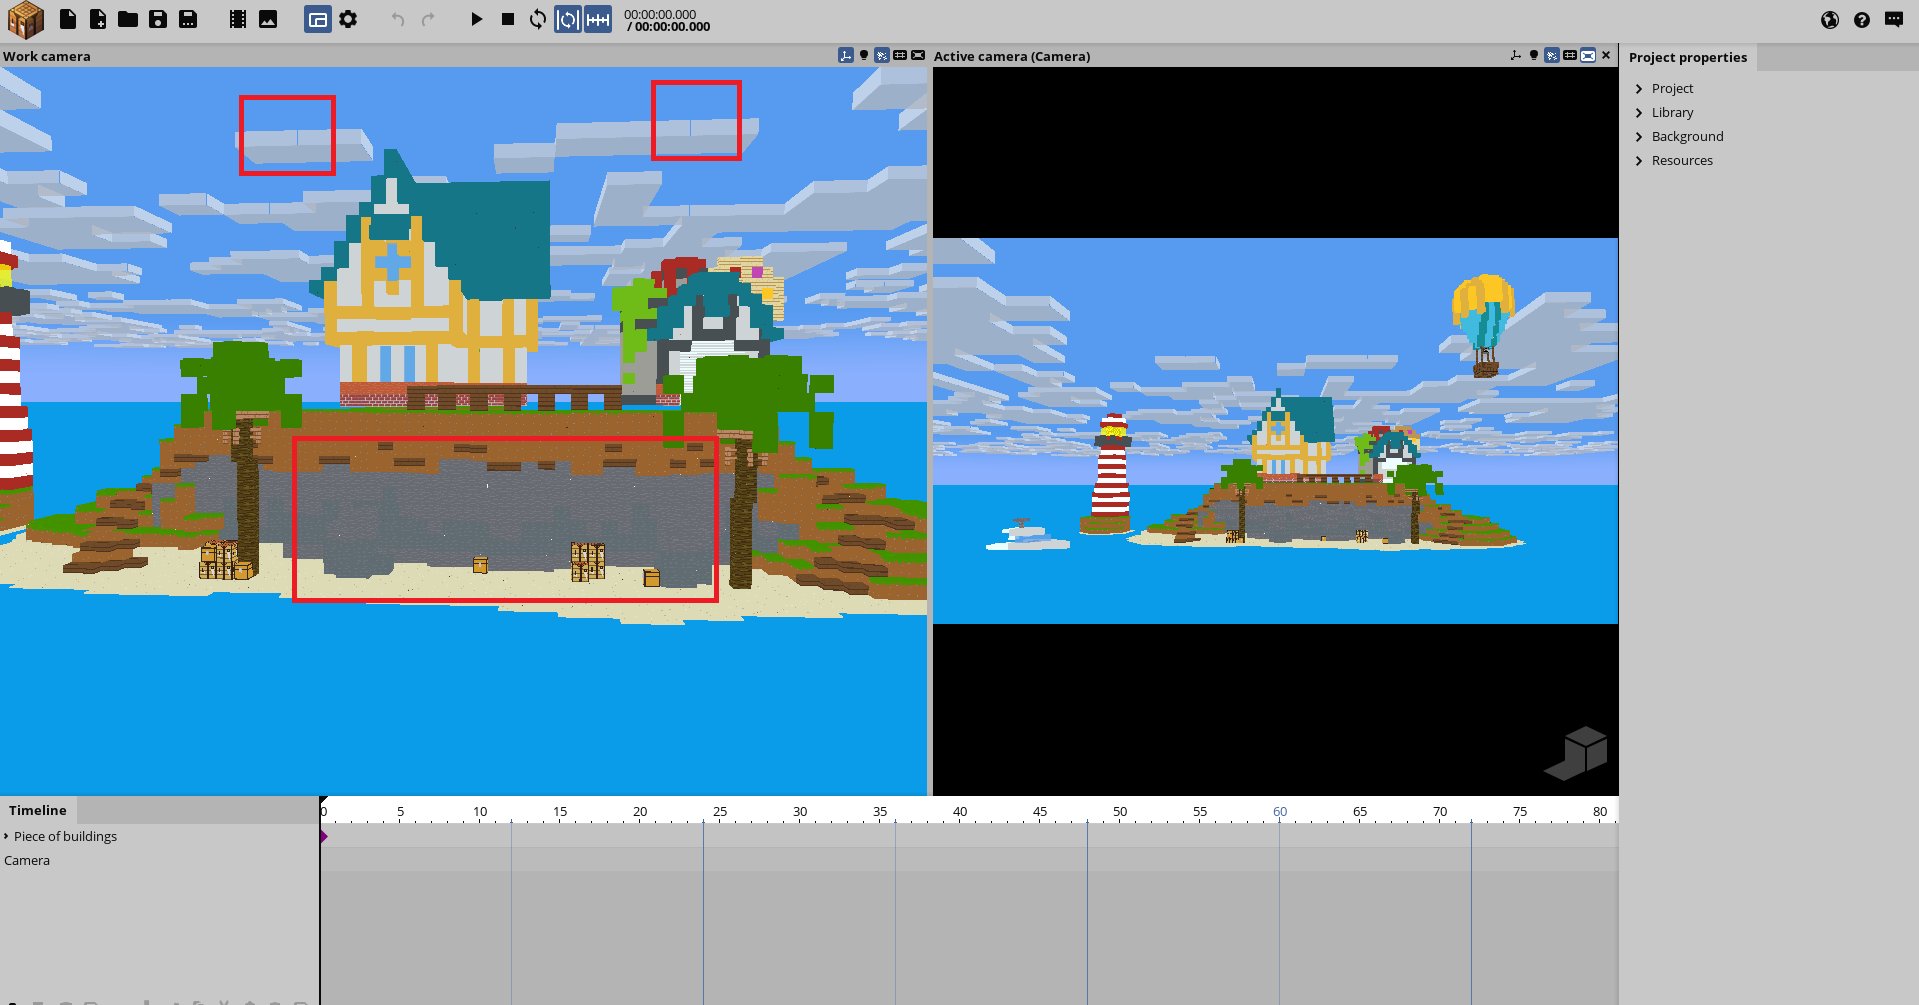Save the project with the floppy disk icon

coord(157,19)
